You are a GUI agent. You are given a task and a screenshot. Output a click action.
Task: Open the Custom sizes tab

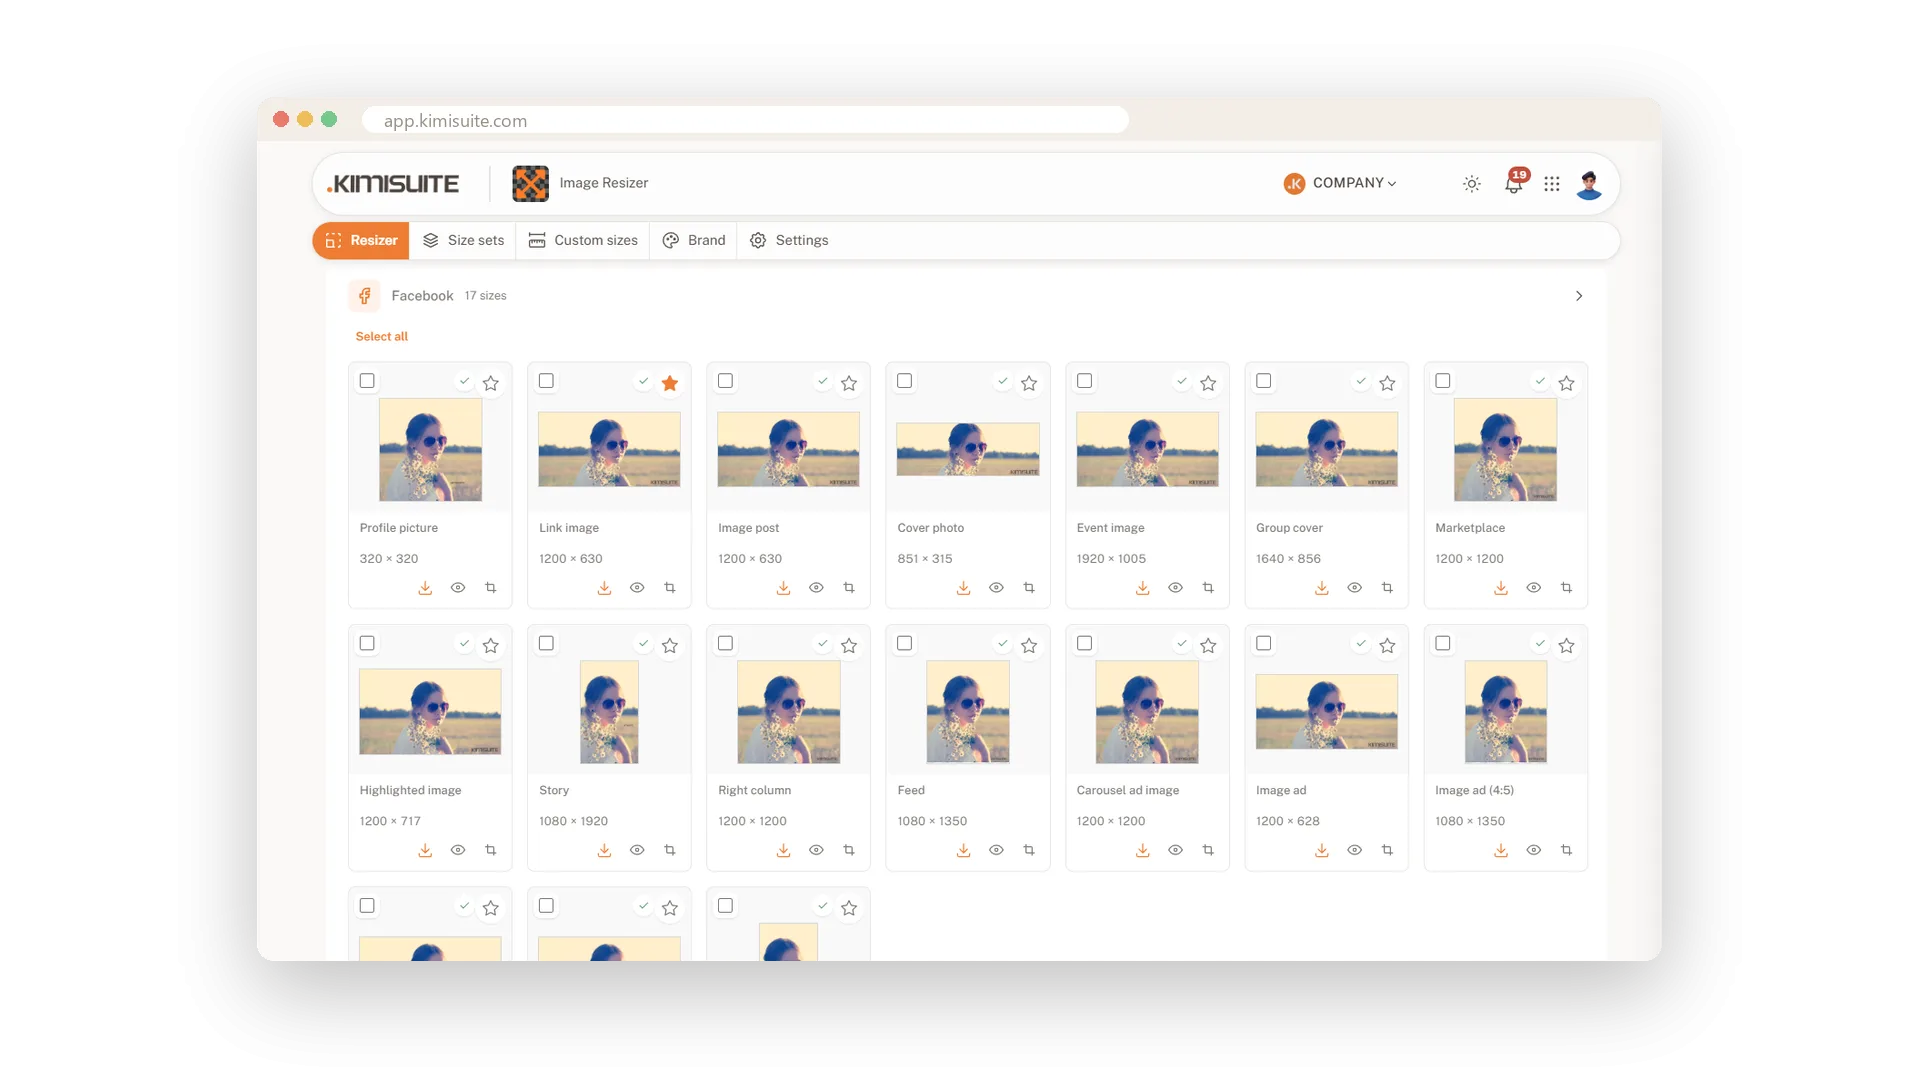point(583,240)
